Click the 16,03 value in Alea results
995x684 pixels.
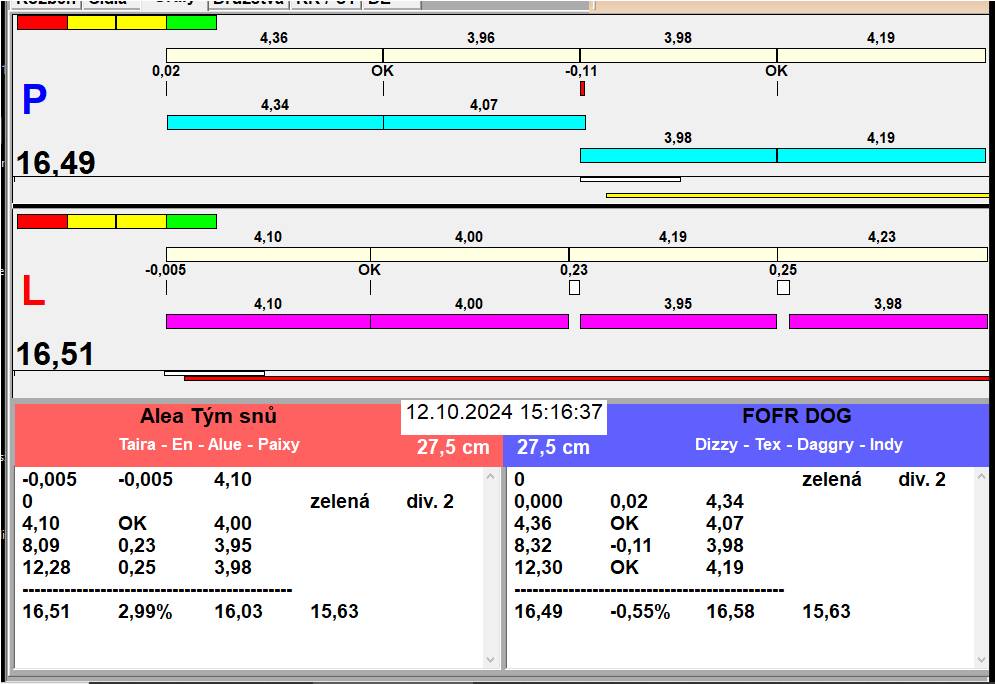click(x=239, y=612)
